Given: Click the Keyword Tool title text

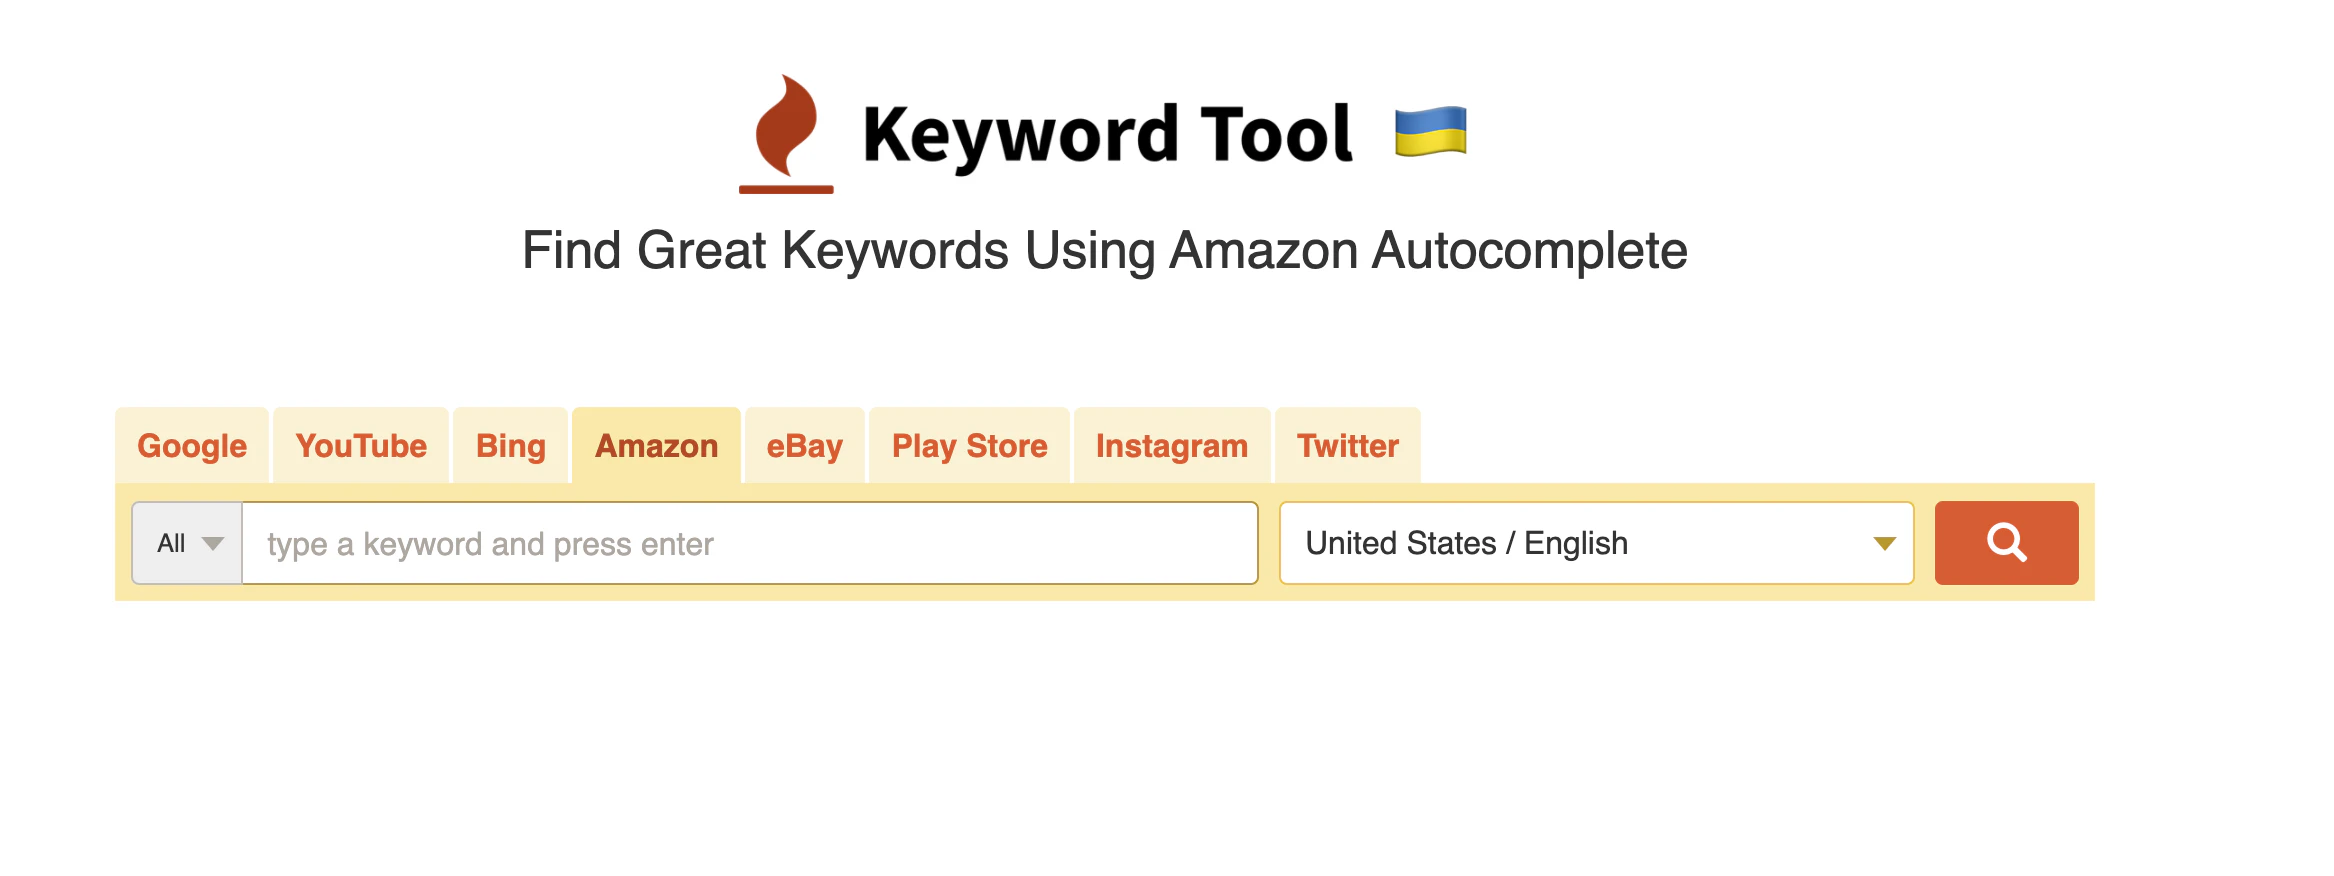Looking at the screenshot, I should click(x=1107, y=135).
